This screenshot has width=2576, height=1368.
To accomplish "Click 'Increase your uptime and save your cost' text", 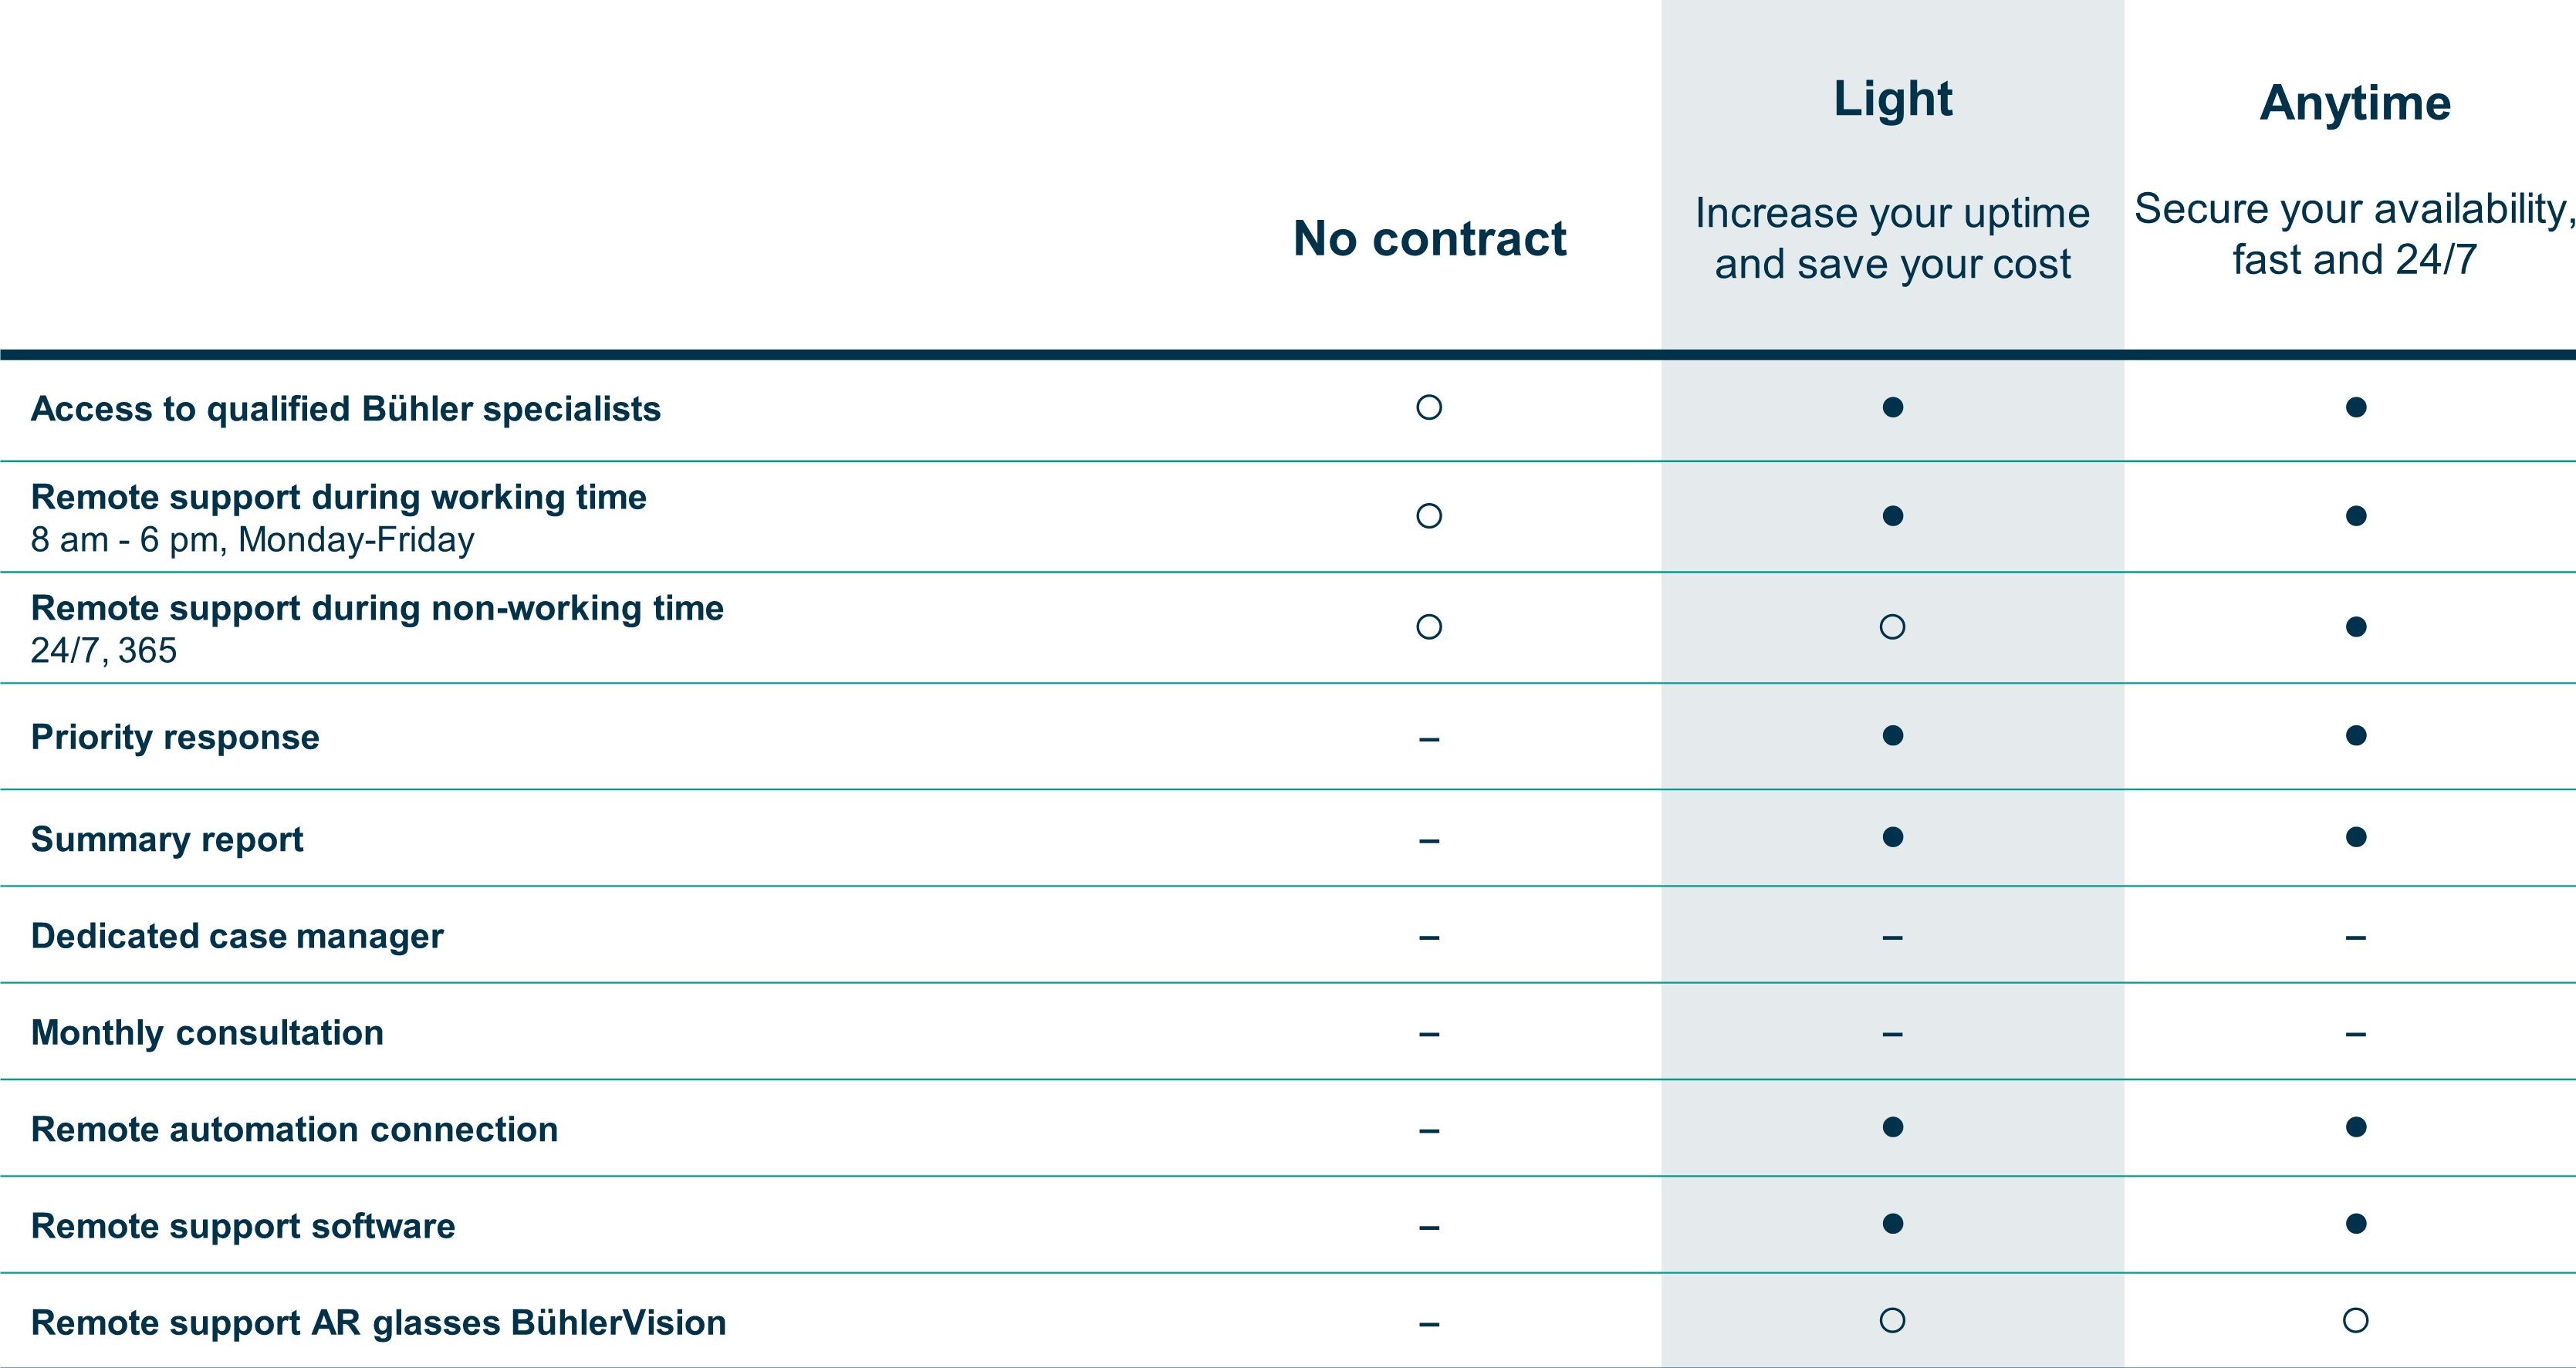I will tap(1892, 239).
